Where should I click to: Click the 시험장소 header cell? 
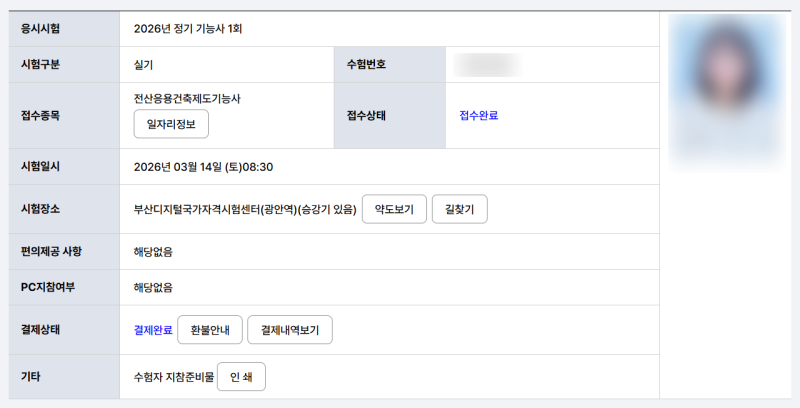64,209
